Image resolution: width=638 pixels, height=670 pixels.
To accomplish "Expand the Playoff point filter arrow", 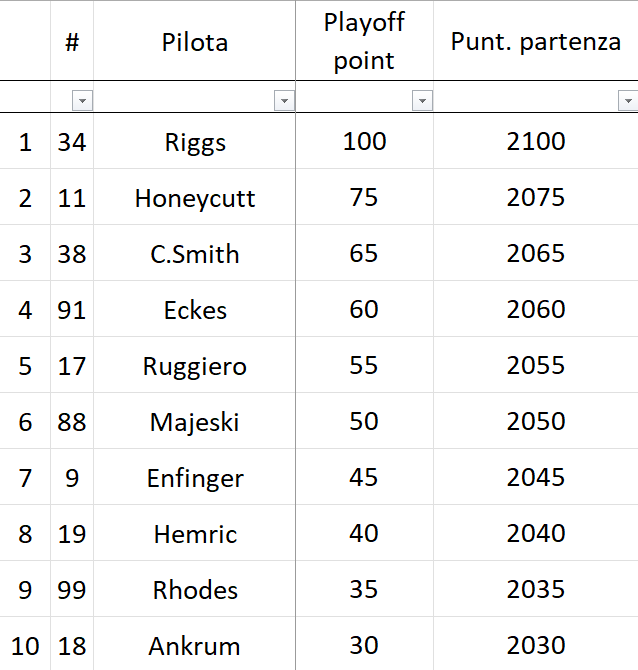I will pyautogui.click(x=422, y=101).
